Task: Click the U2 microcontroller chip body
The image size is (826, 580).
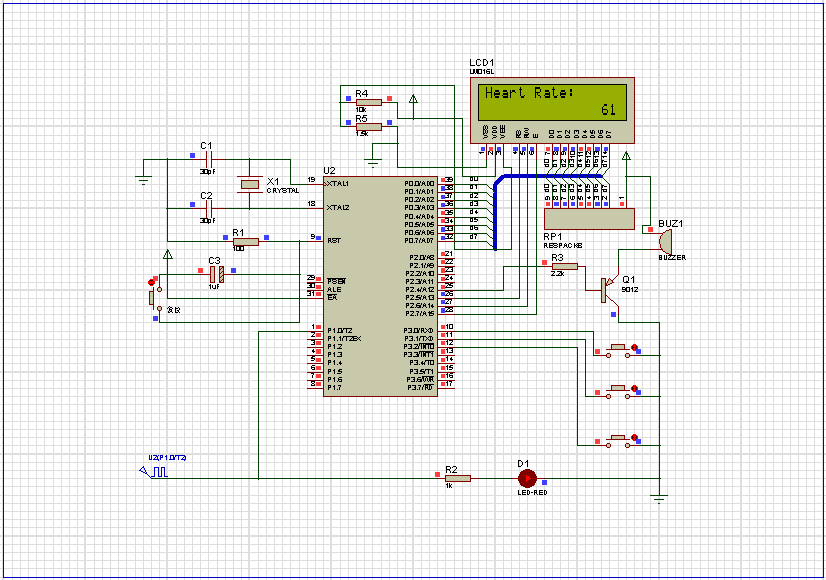Action: click(x=380, y=286)
